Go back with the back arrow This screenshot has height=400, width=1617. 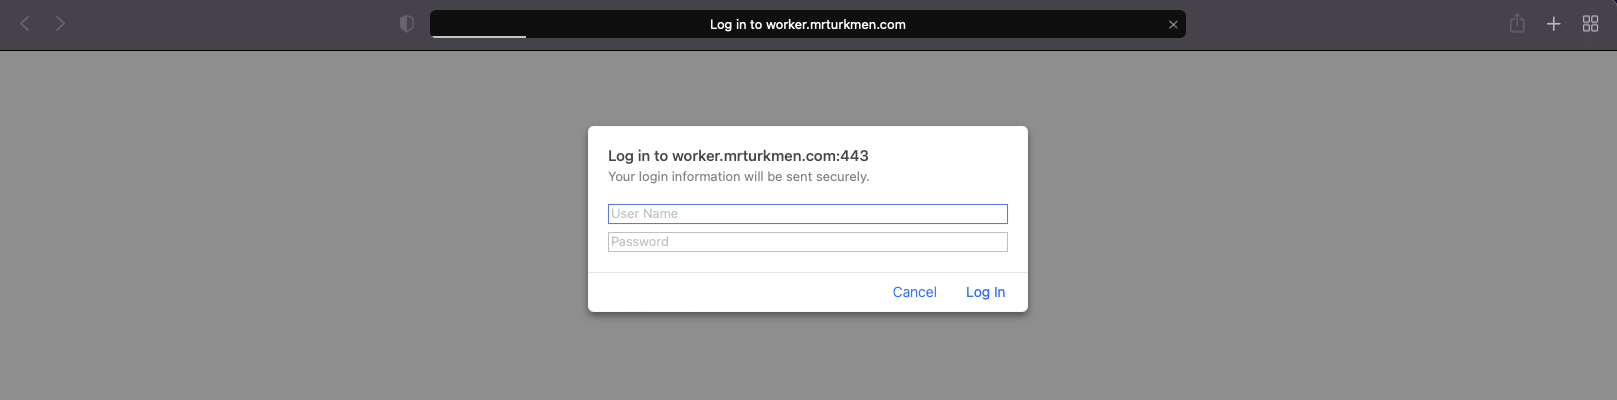point(25,23)
